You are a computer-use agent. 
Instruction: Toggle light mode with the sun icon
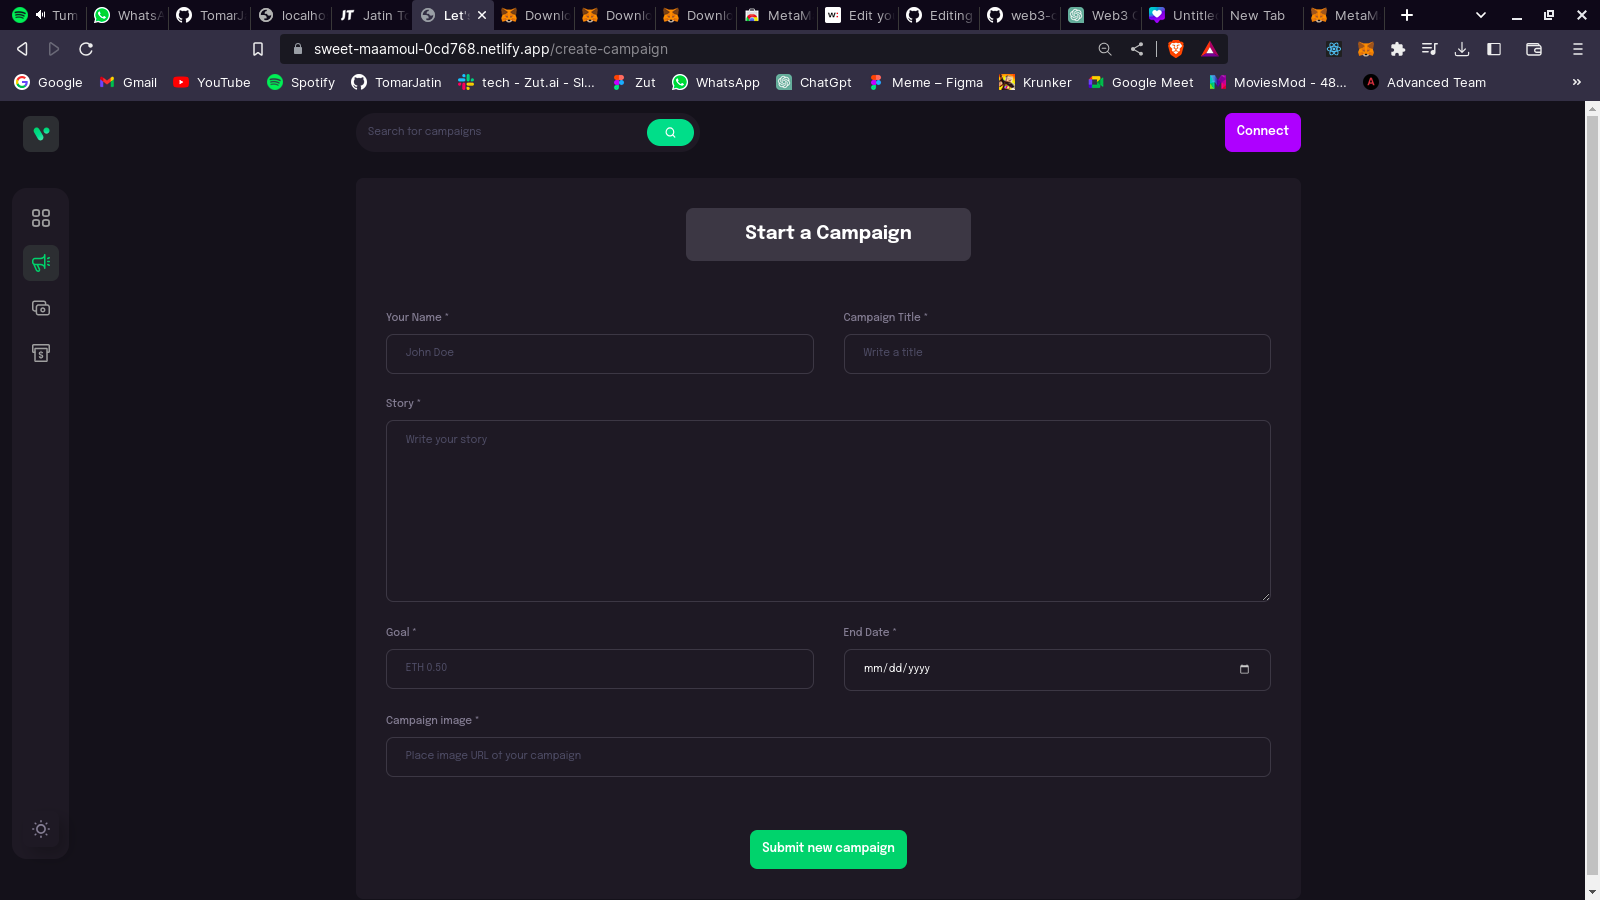(x=41, y=829)
